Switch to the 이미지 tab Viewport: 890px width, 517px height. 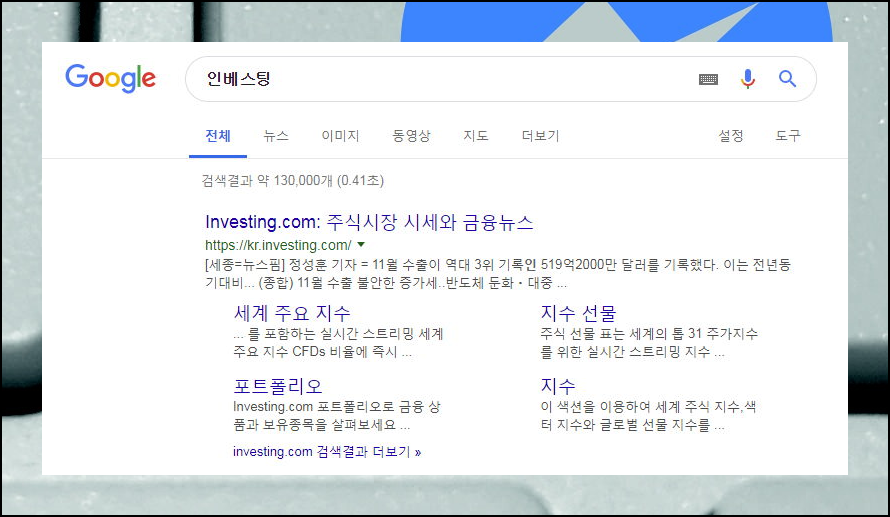(x=341, y=136)
